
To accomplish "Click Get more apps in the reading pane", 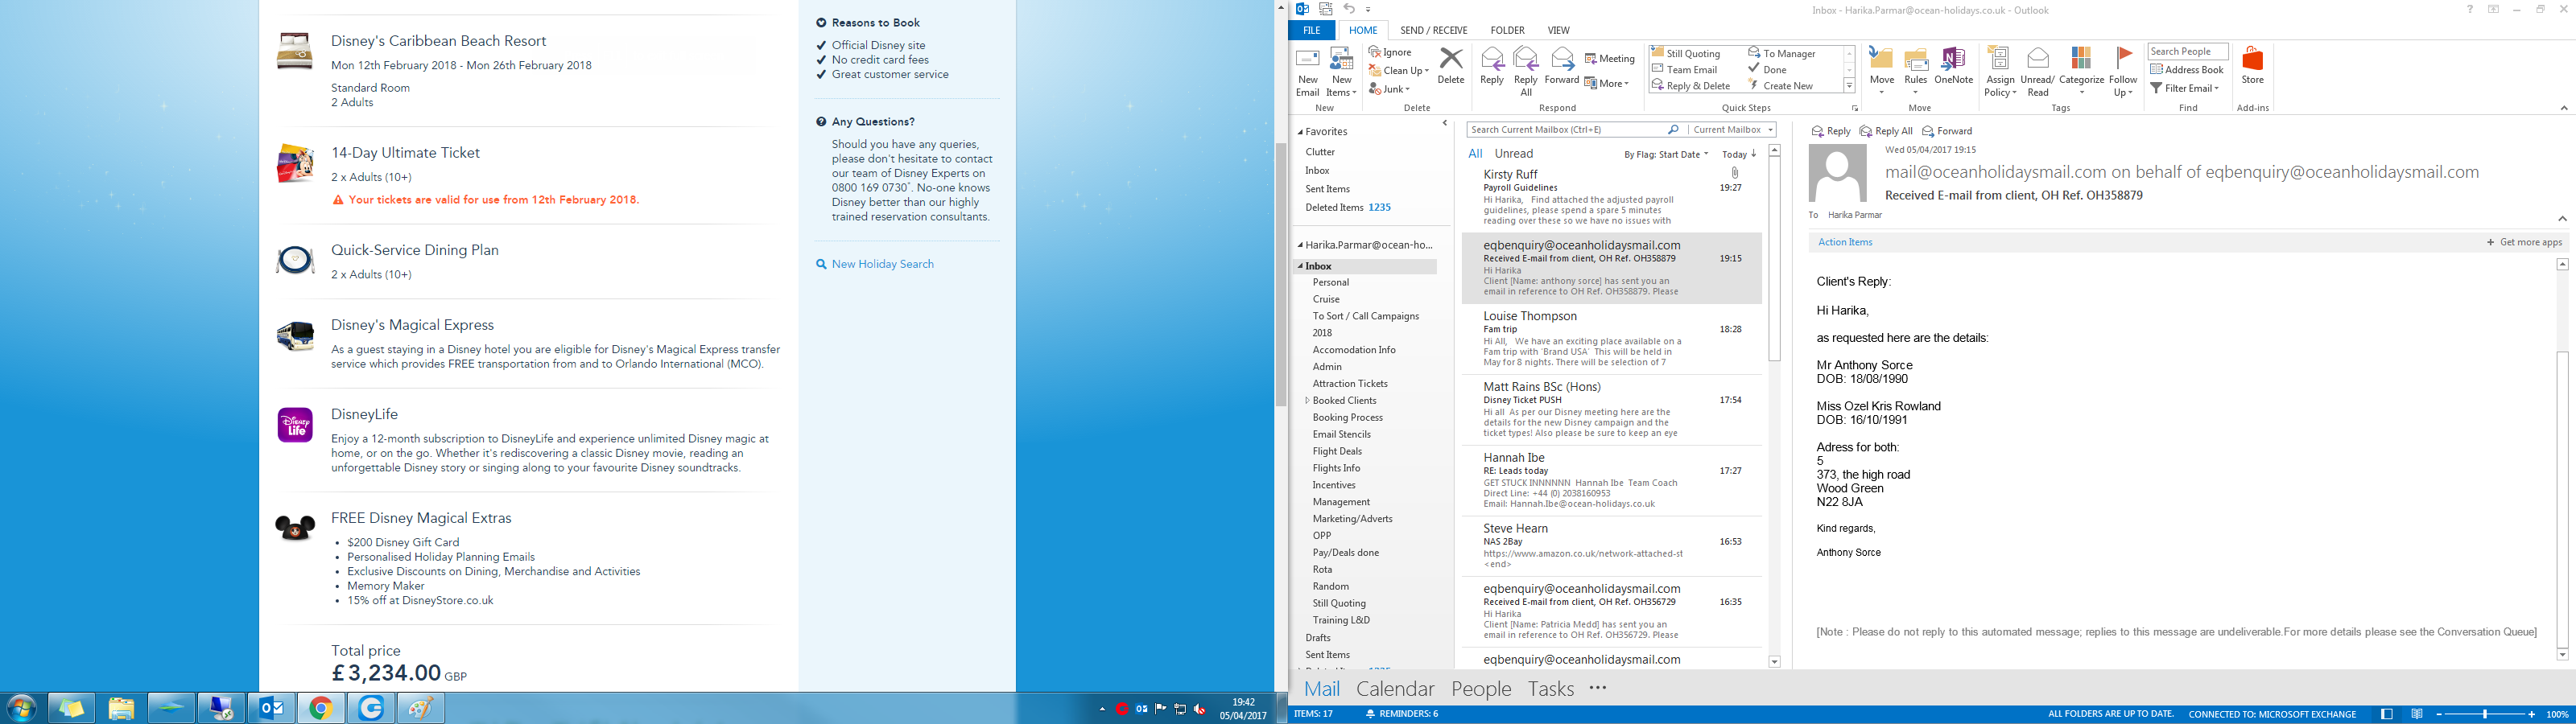I will pos(2524,242).
